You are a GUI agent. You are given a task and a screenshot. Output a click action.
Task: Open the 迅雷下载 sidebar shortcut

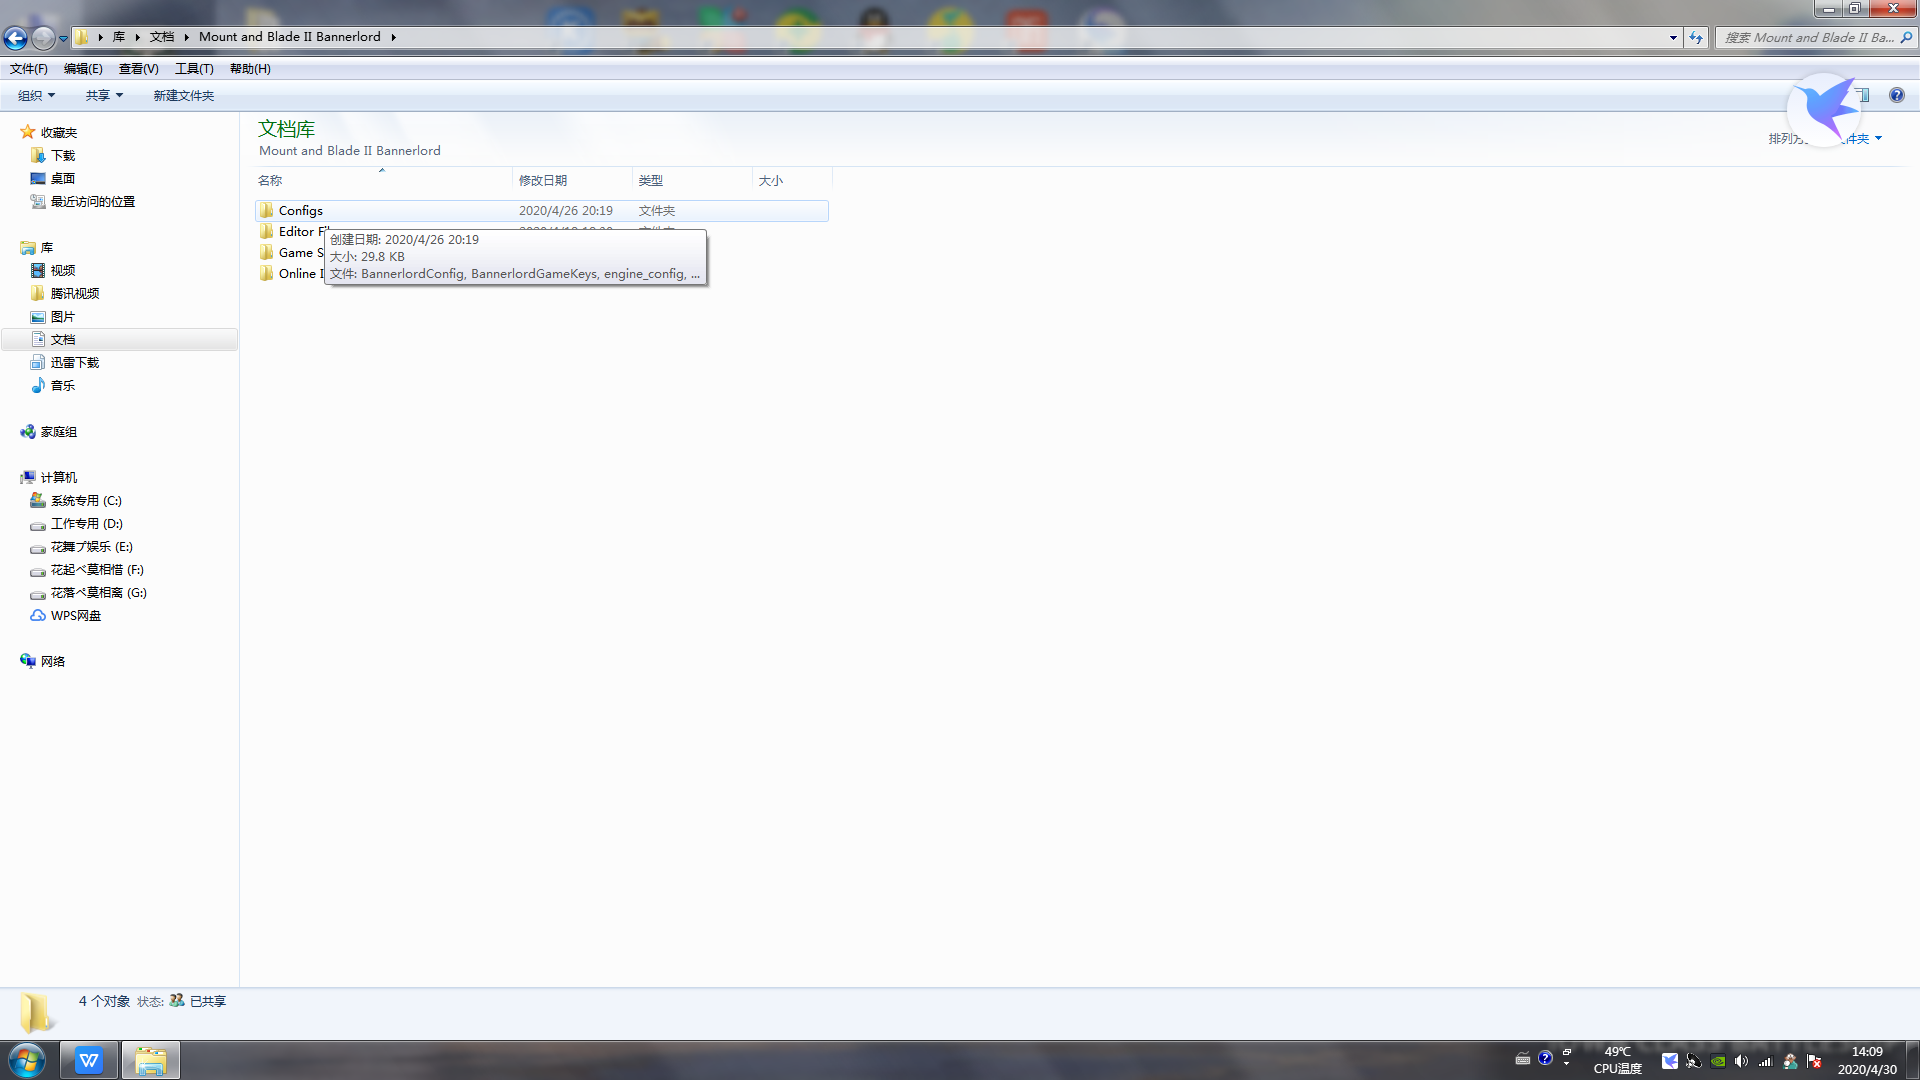(74, 361)
